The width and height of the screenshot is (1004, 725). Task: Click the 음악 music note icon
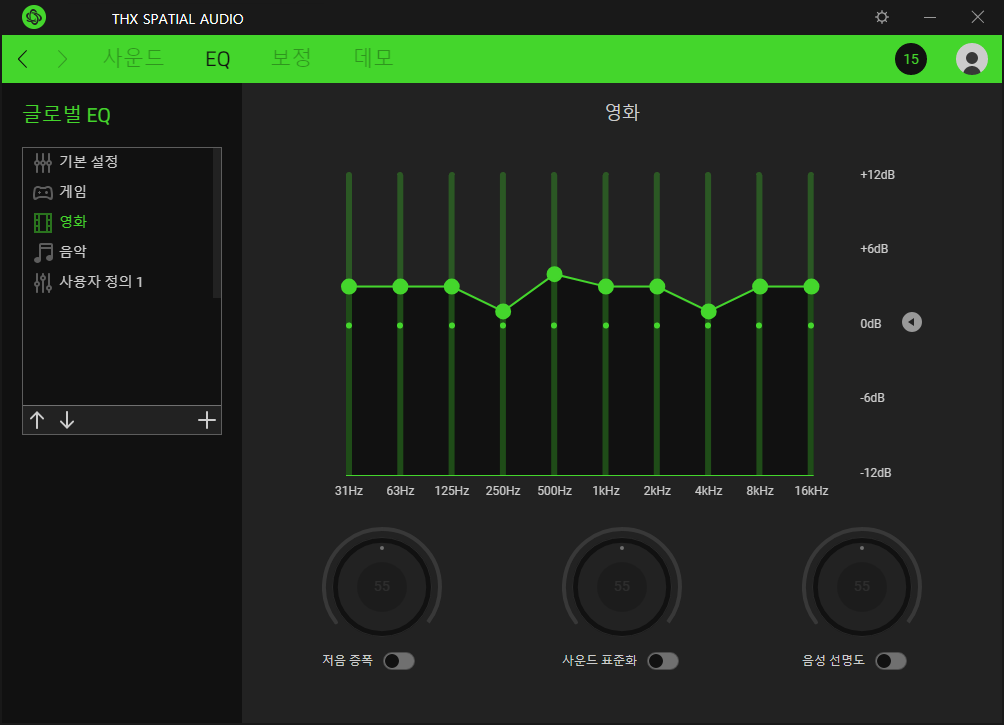(x=43, y=252)
